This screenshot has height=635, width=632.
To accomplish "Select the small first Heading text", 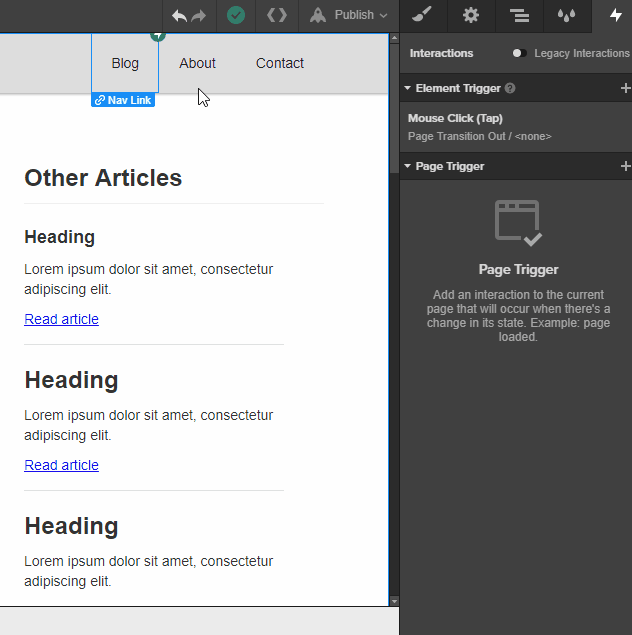I will point(60,237).
